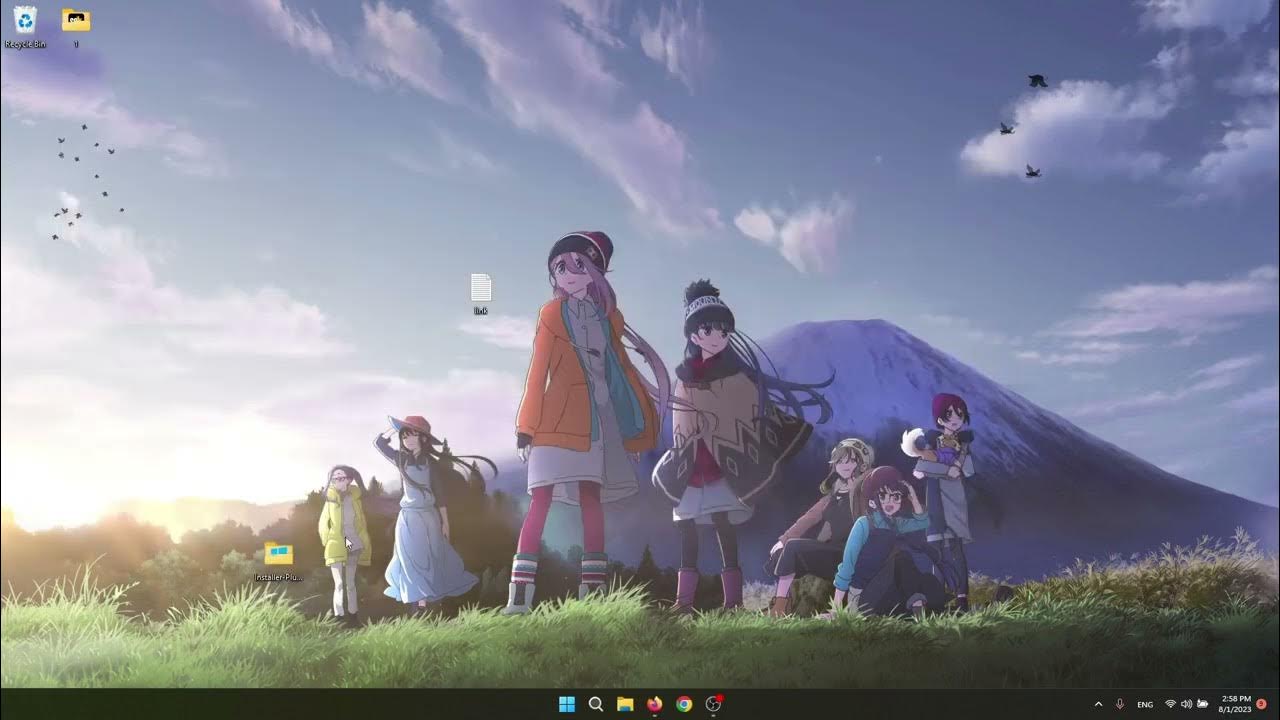Select the Recycle Bin desktop icon
Screen dimensions: 1280x720
(x=25, y=26)
